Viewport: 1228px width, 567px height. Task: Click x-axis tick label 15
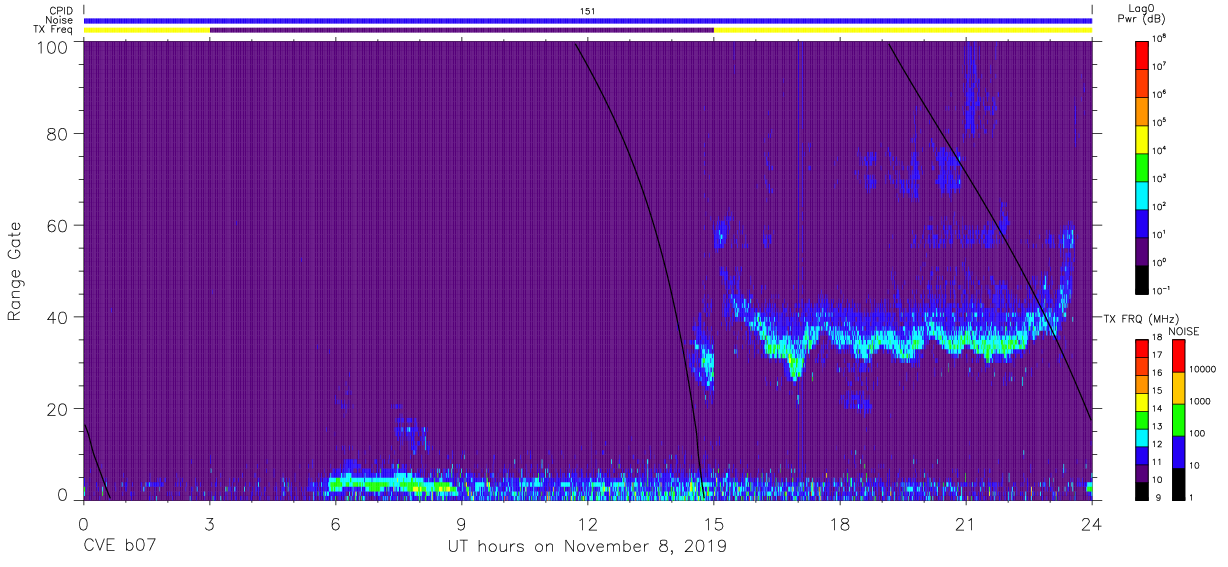click(x=713, y=522)
